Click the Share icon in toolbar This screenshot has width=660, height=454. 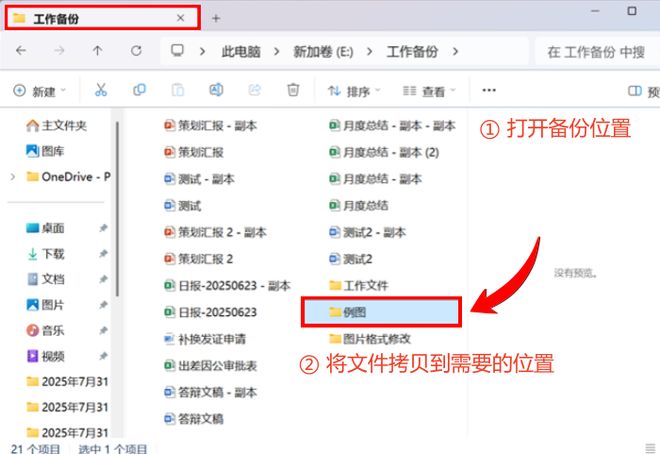pyautogui.click(x=254, y=90)
